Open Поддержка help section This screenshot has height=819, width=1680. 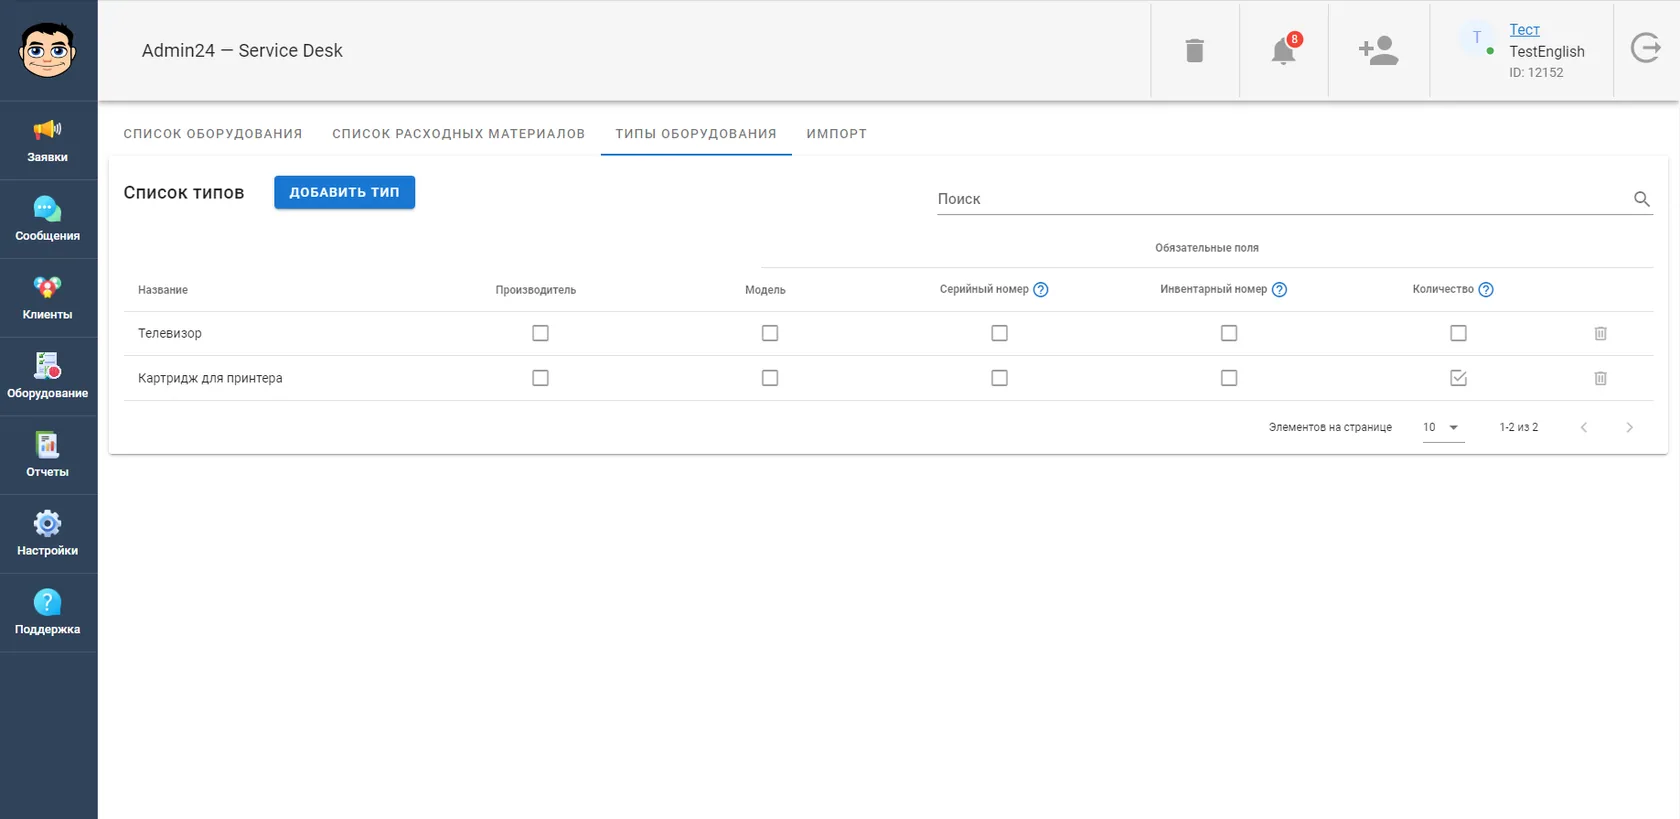(48, 613)
